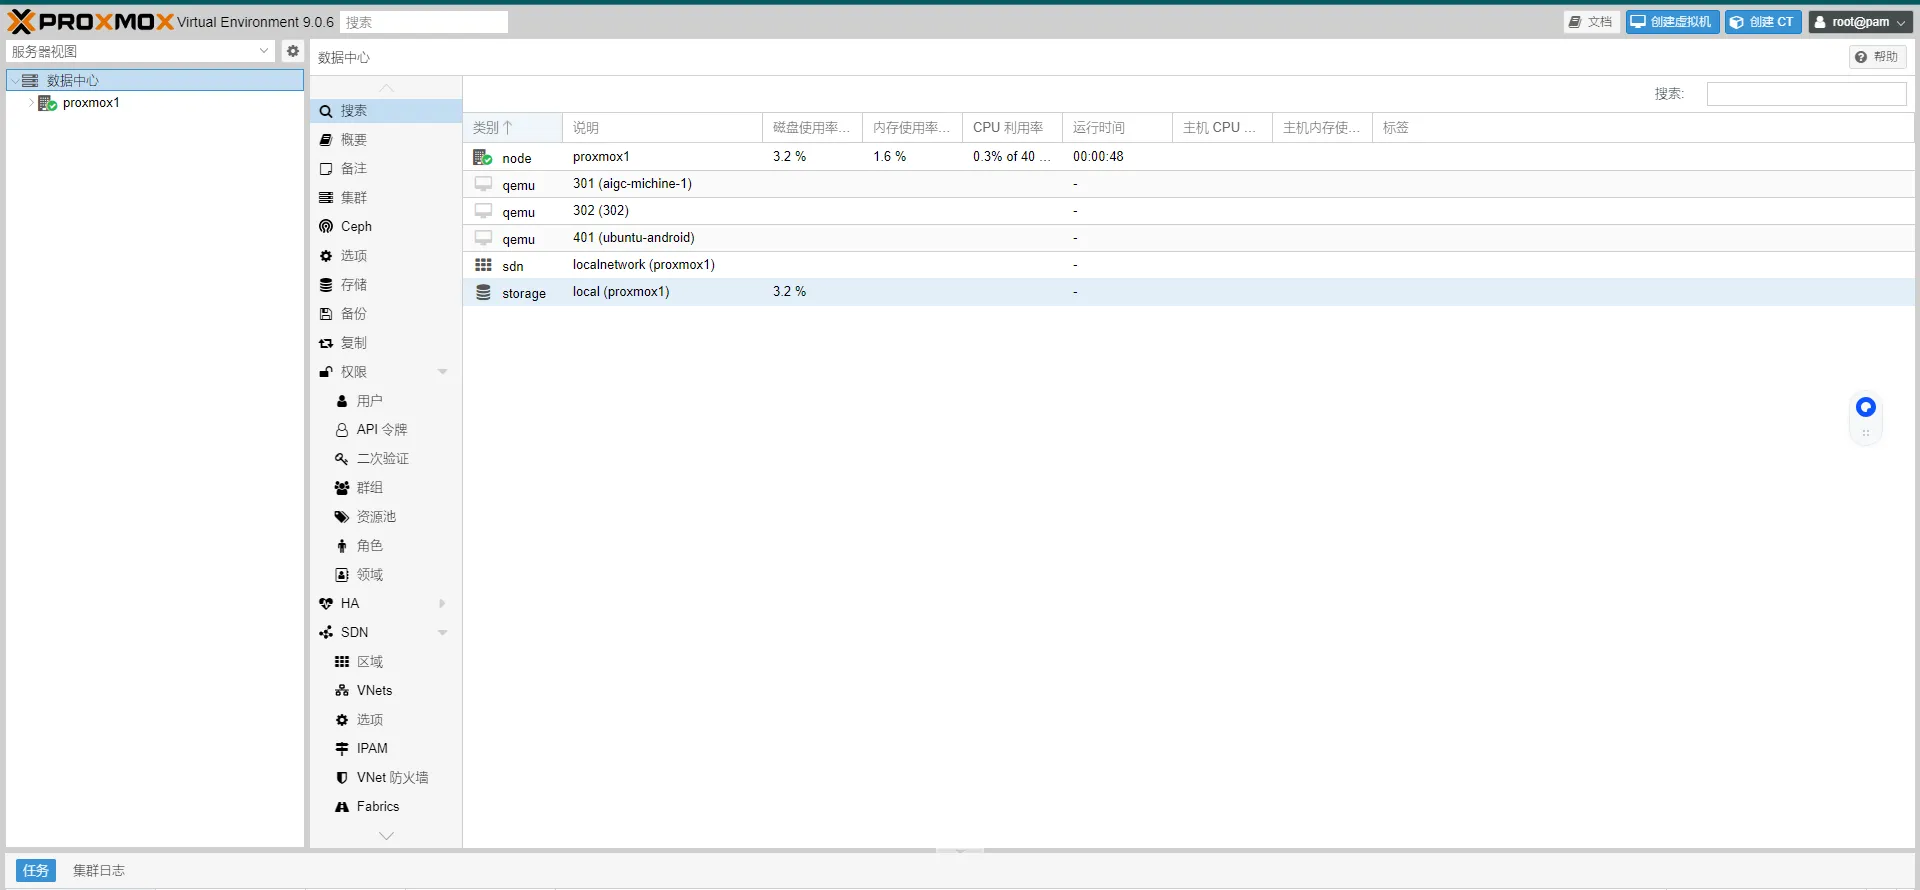The width and height of the screenshot is (1920, 890).
Task: Open 资源池 pools panel
Action: point(386,517)
